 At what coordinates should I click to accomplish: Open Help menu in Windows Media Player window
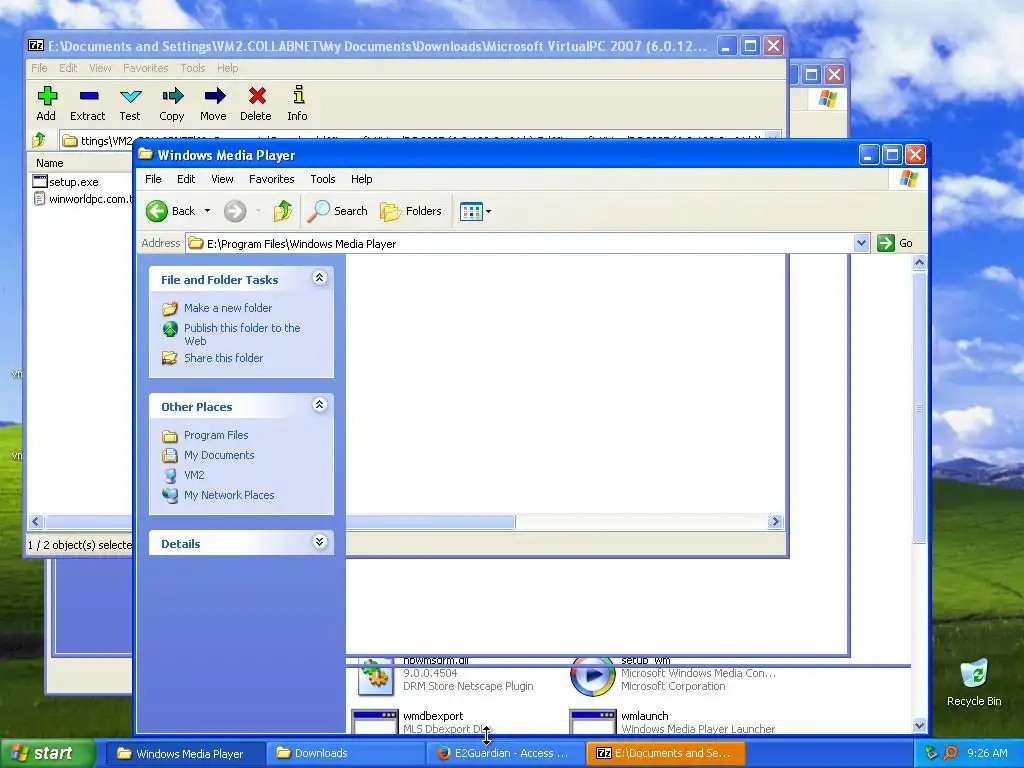click(362, 179)
